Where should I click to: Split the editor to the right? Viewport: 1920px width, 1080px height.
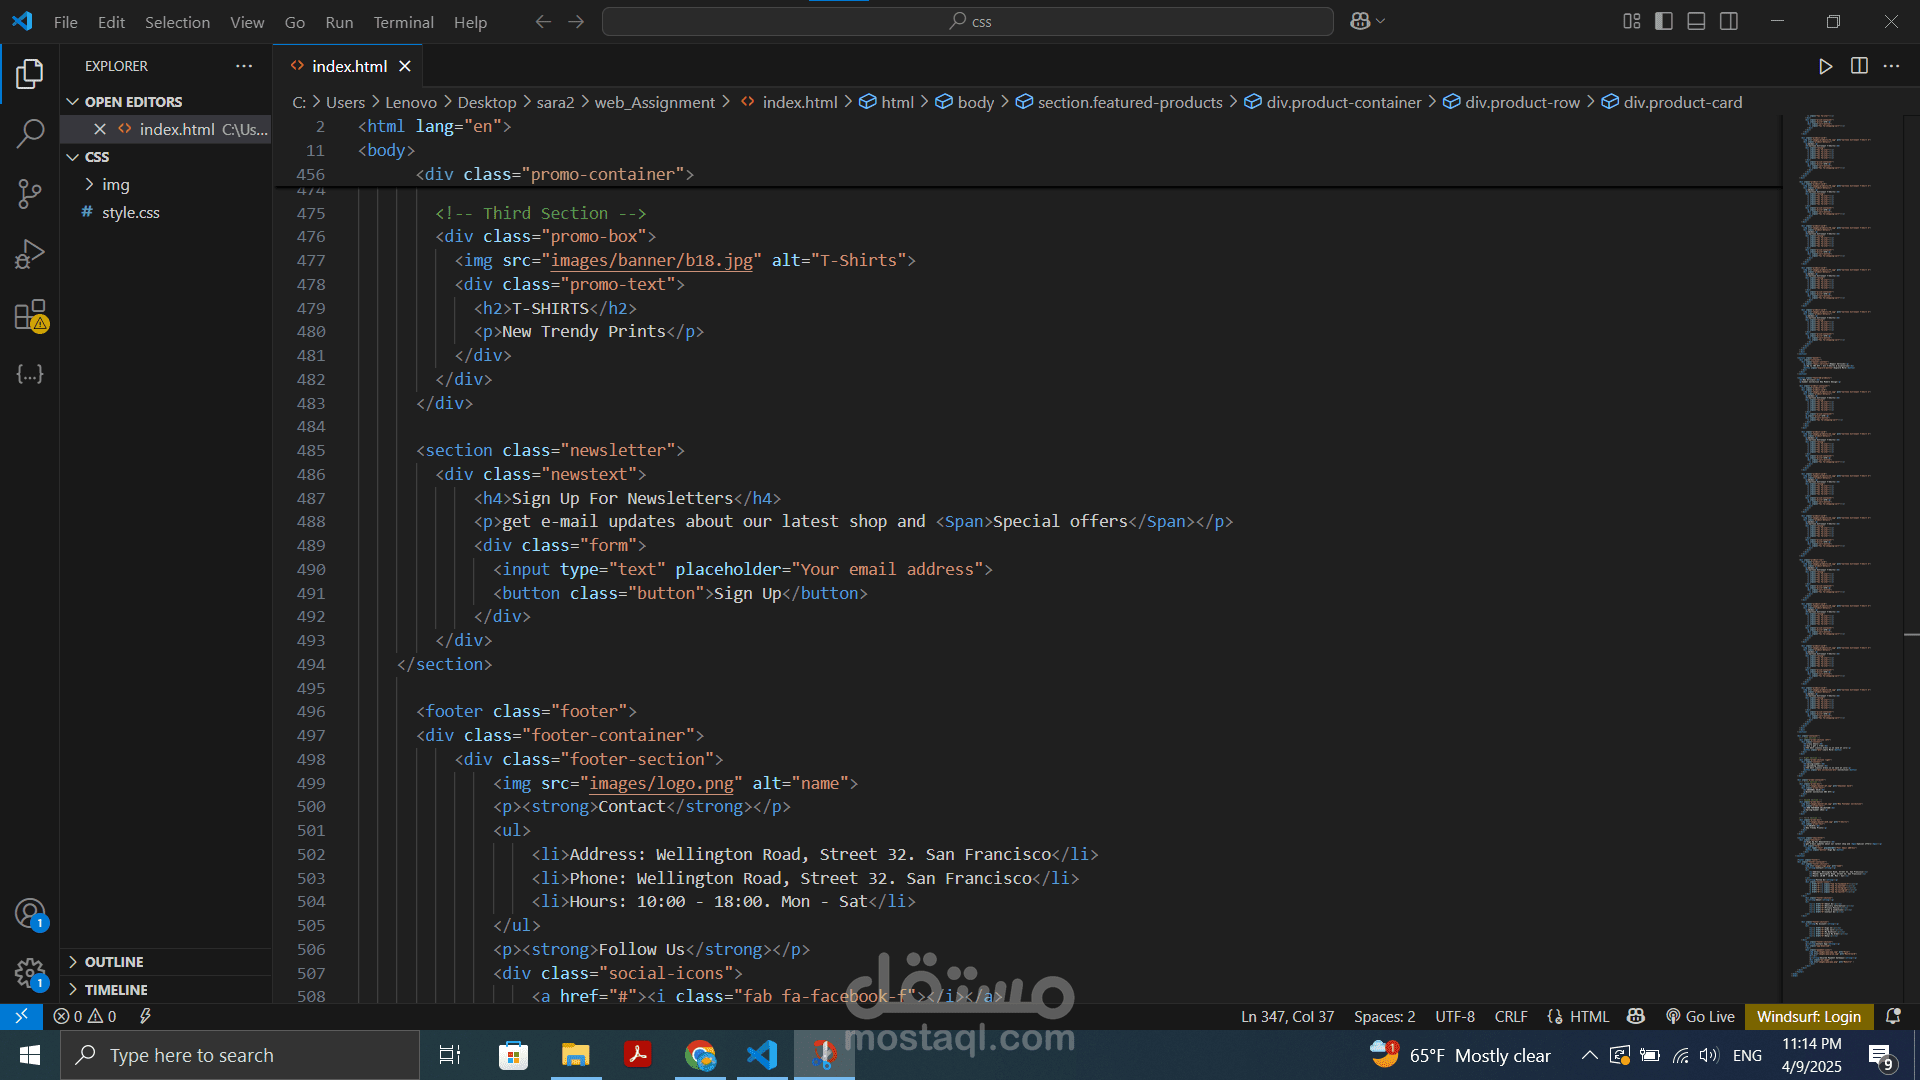click(1859, 66)
